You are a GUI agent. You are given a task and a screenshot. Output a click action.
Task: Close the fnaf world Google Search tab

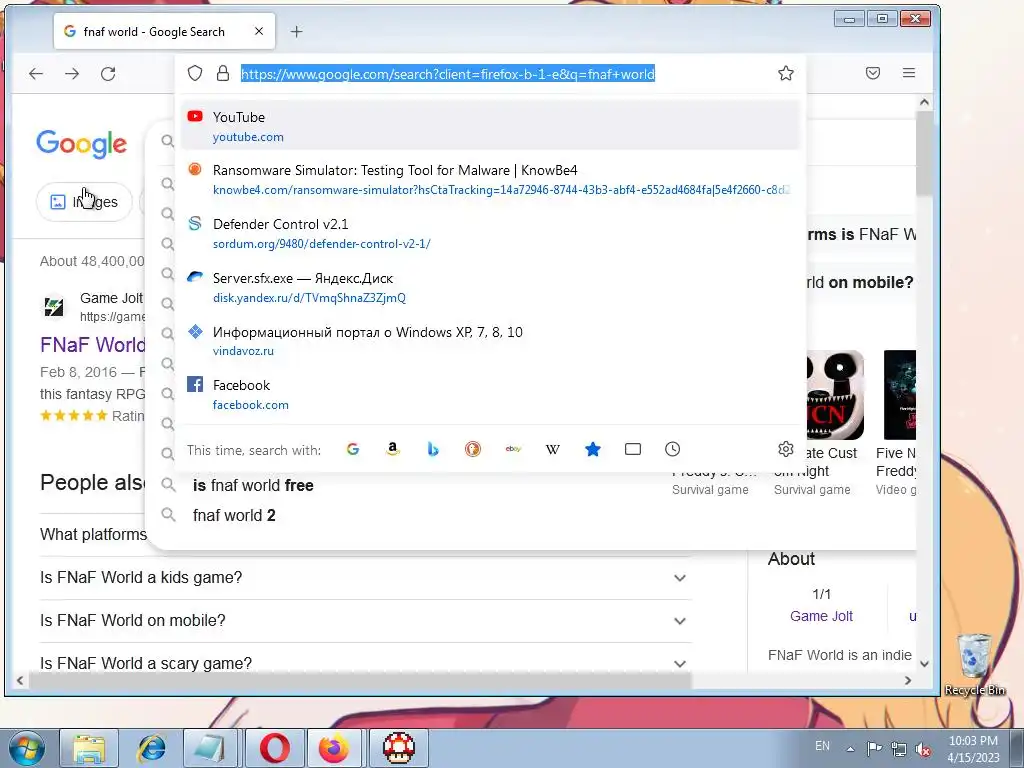[259, 31]
